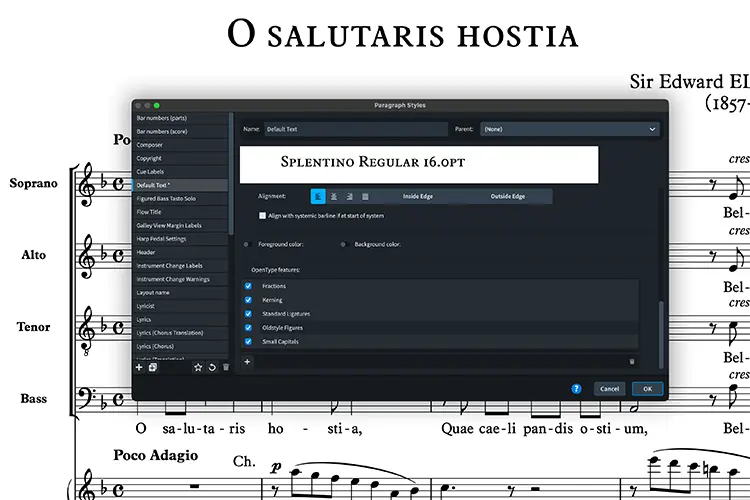This screenshot has width=750, height=500.
Task: Select Instrument Change Labels style
Action: tap(180, 266)
